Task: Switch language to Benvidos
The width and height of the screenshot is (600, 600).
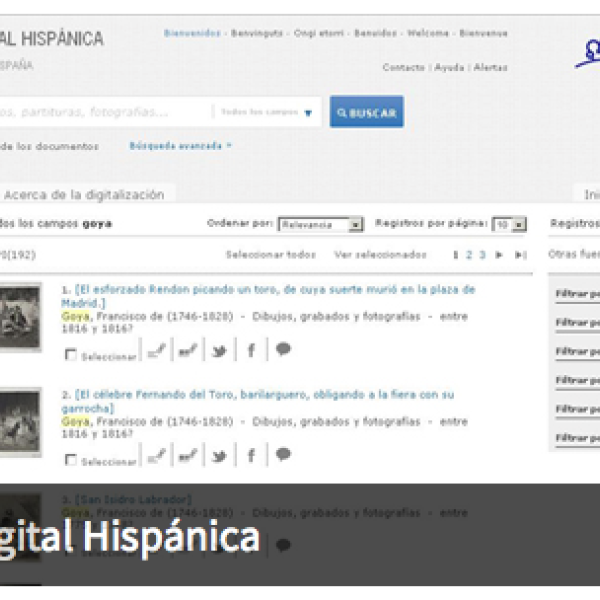Action: (375, 33)
